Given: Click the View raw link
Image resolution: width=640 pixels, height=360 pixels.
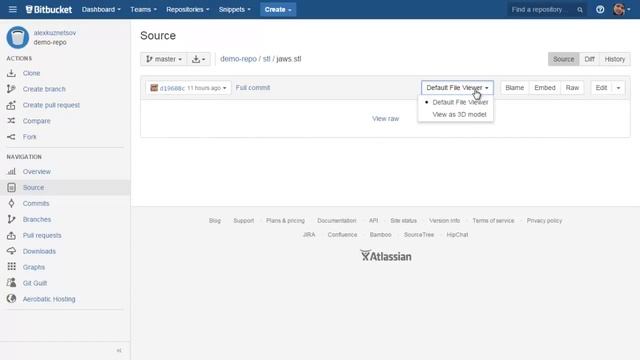Looking at the screenshot, I should (x=385, y=119).
